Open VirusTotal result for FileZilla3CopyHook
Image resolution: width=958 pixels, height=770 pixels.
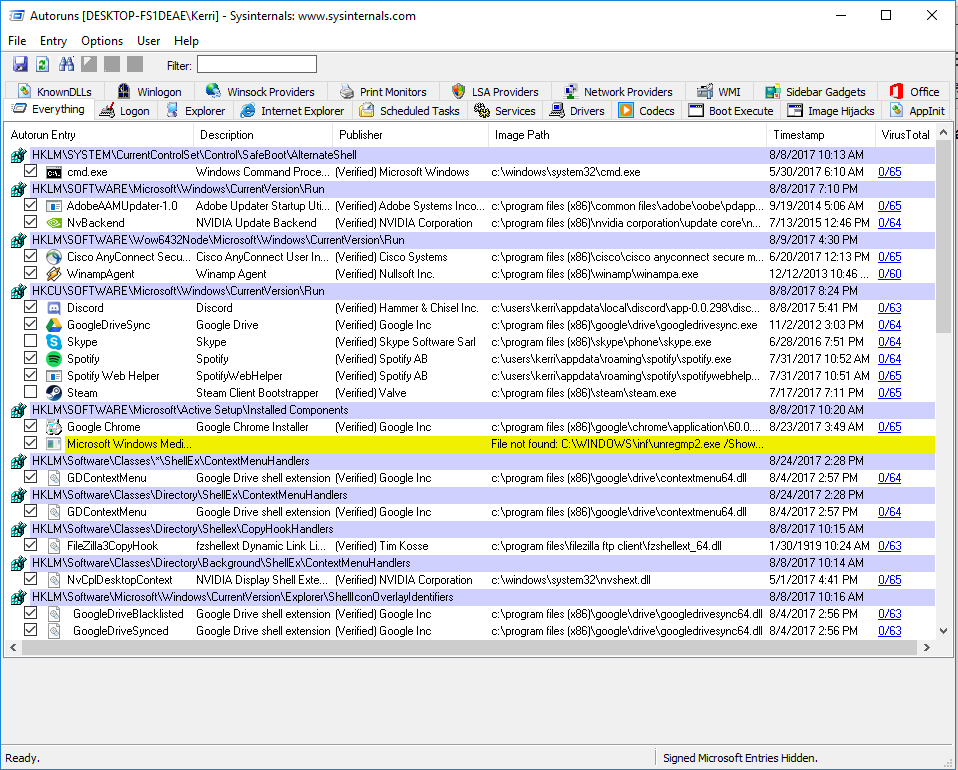890,546
